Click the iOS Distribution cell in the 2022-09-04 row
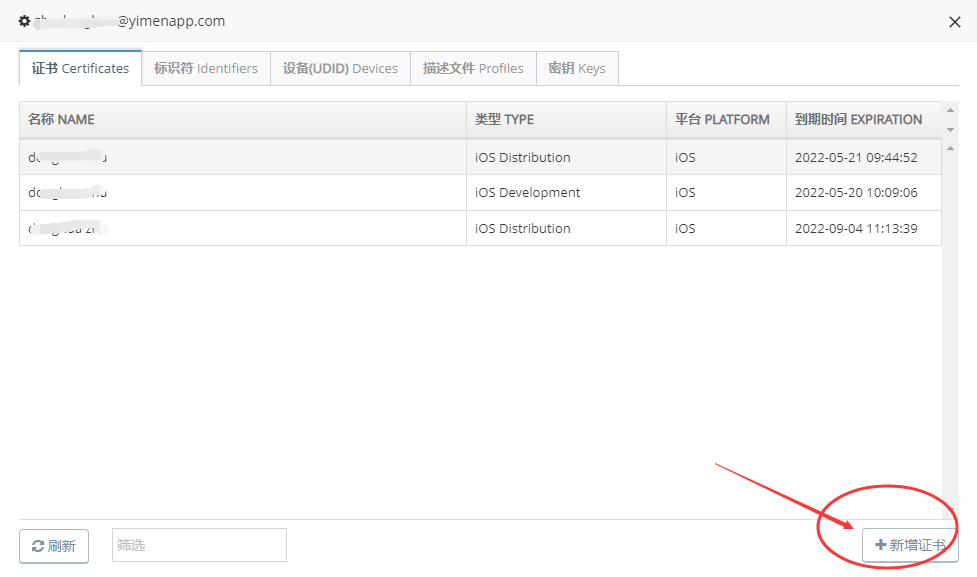This screenshot has width=977, height=577. pyautogui.click(x=566, y=228)
